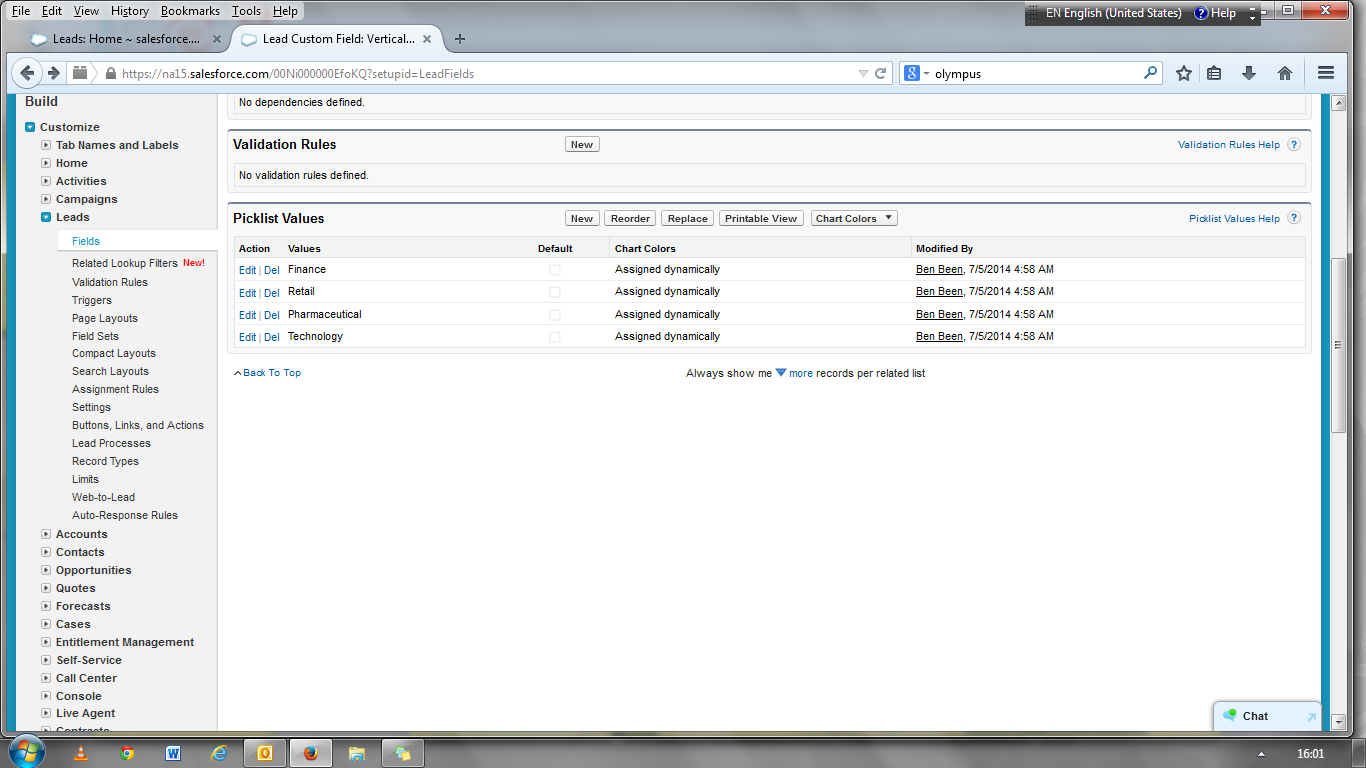Open Firefox from the Windows taskbar

tap(310, 753)
